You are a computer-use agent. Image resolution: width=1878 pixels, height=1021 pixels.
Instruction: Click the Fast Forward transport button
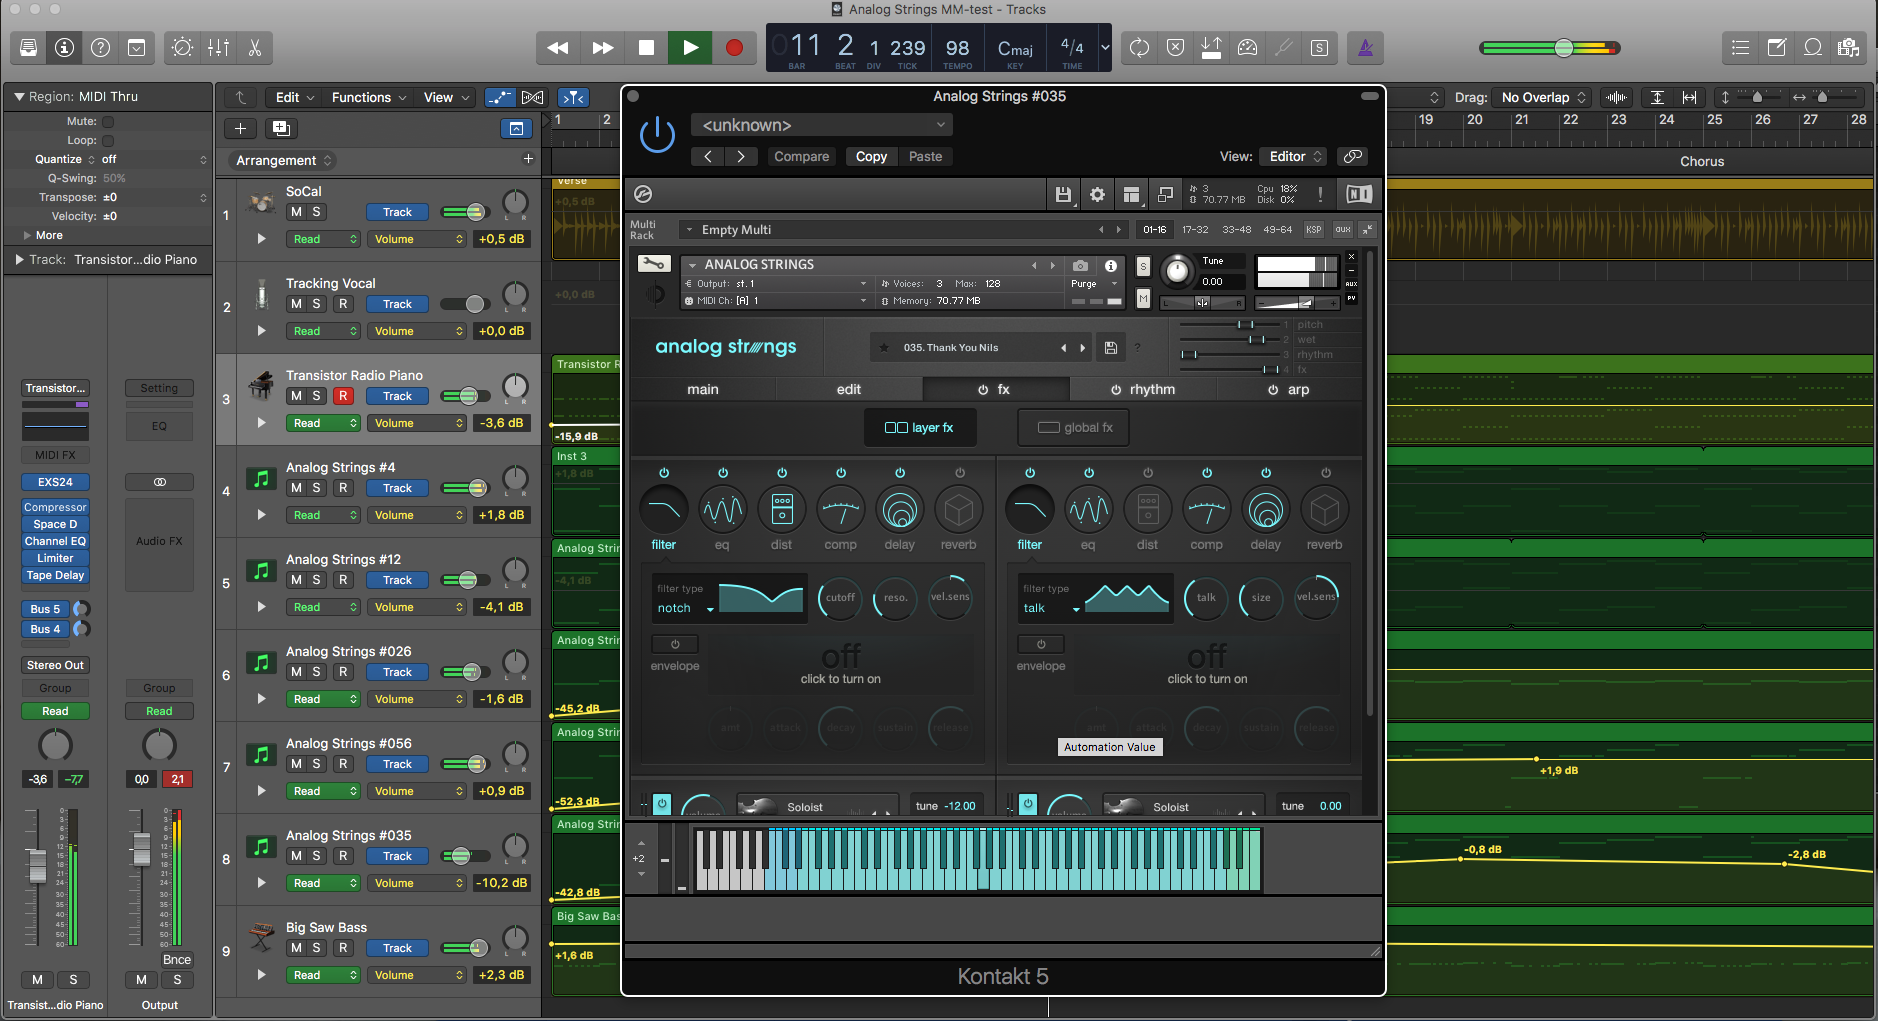pos(602,47)
